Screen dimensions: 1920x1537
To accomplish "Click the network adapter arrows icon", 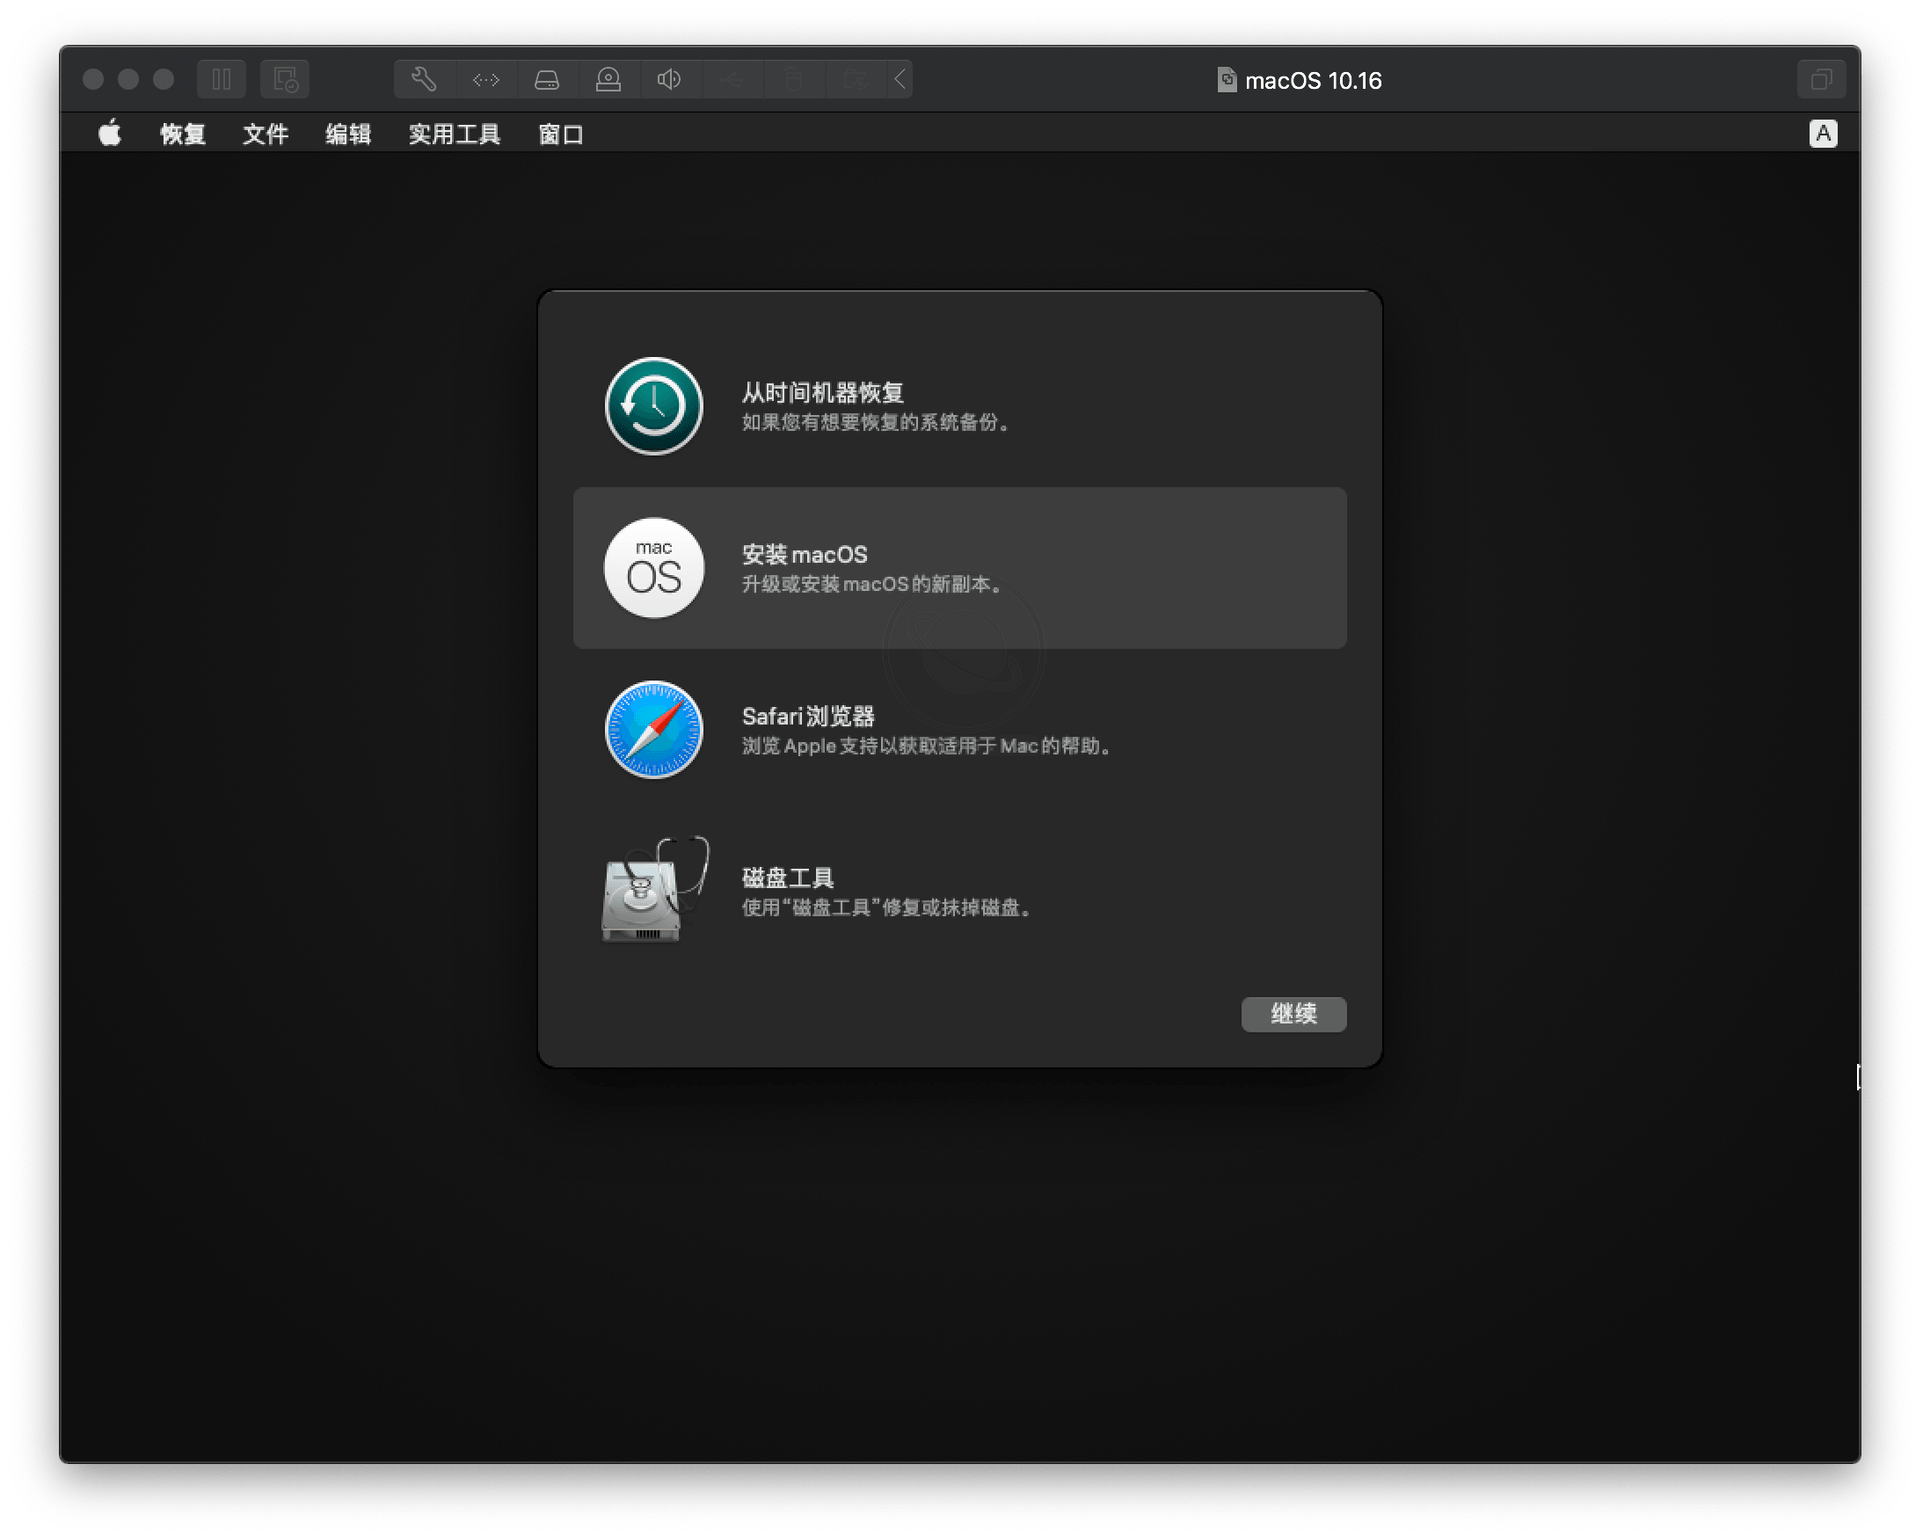I will pos(486,79).
